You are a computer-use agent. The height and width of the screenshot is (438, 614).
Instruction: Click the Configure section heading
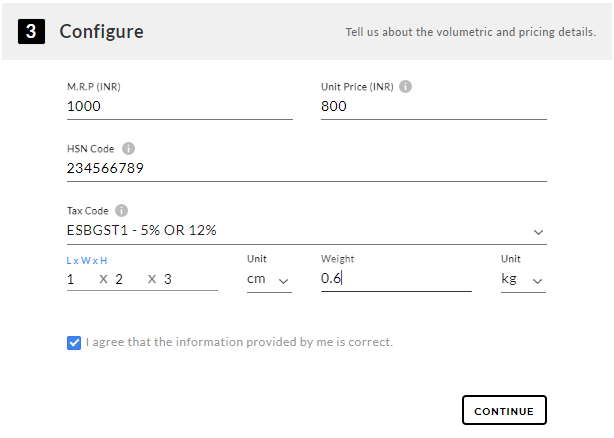click(x=101, y=32)
